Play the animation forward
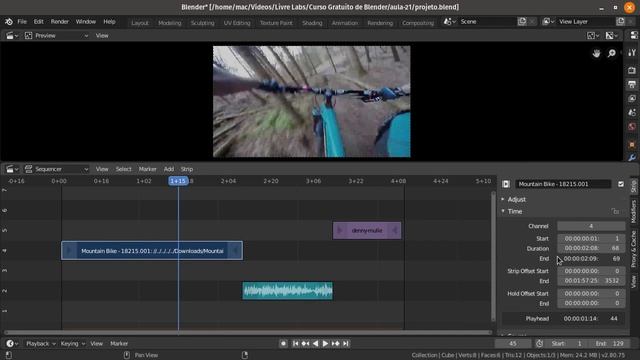Viewport: 640px width, 360px height. [325, 344]
